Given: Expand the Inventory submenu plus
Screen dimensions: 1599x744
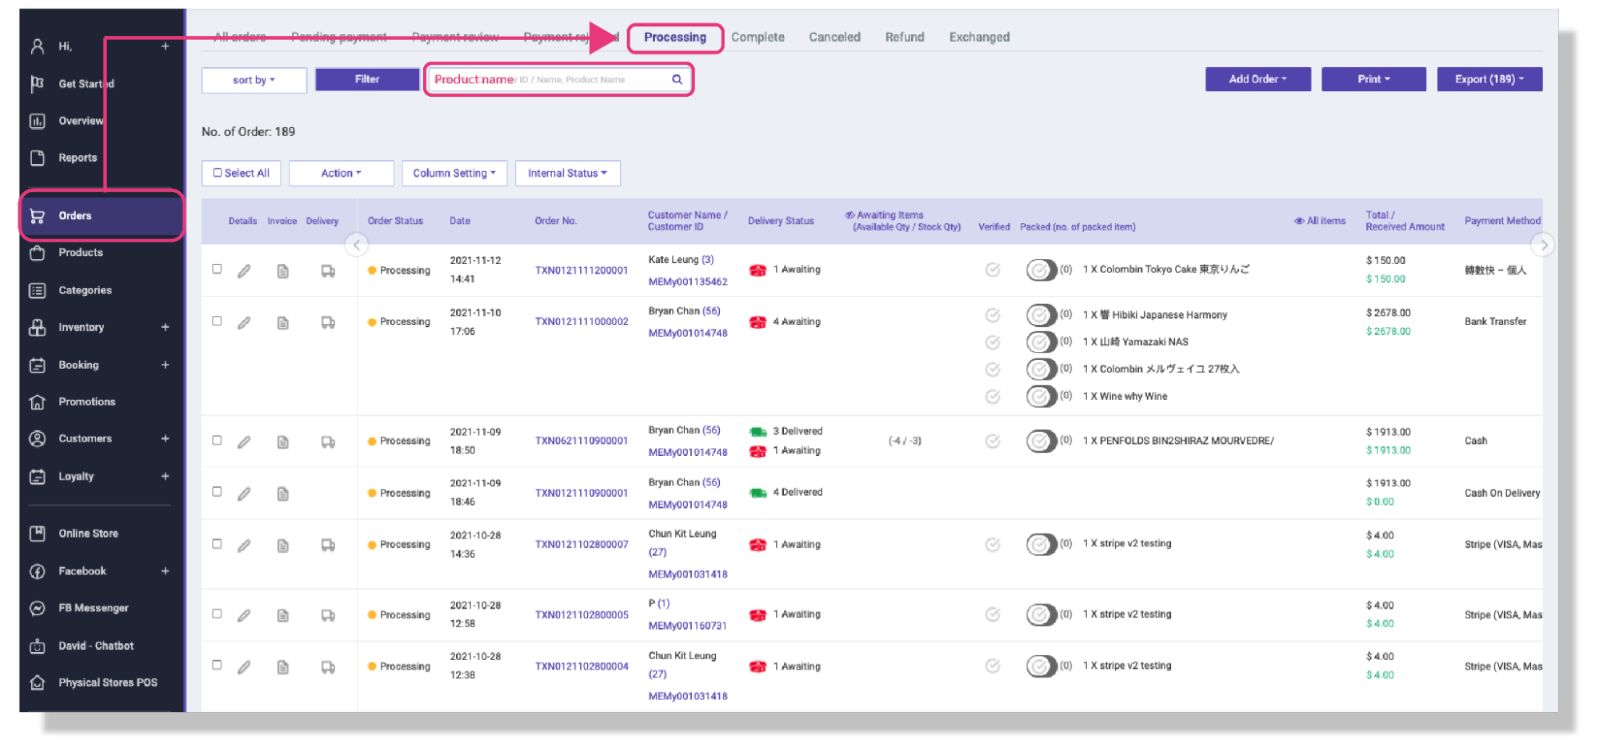Looking at the screenshot, I should (x=165, y=327).
